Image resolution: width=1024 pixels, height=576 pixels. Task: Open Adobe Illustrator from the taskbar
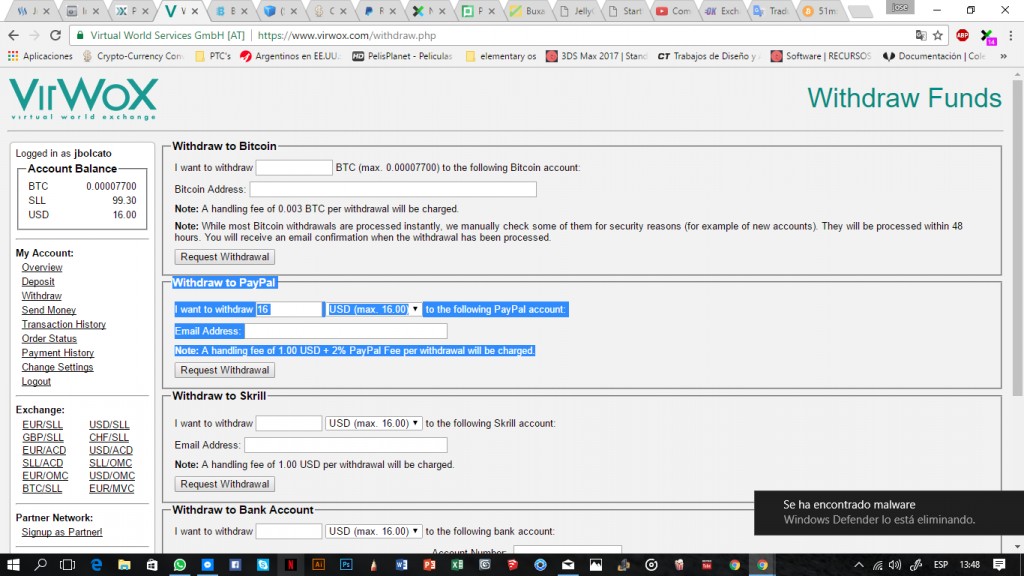(319, 565)
